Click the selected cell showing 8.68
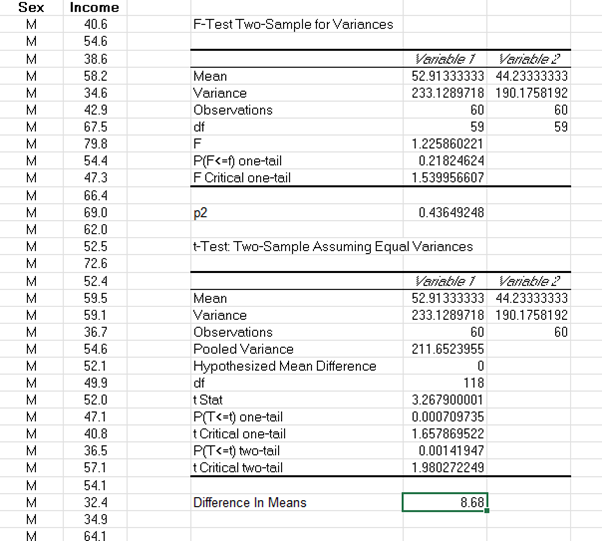This screenshot has height=541, width=602. 445,502
